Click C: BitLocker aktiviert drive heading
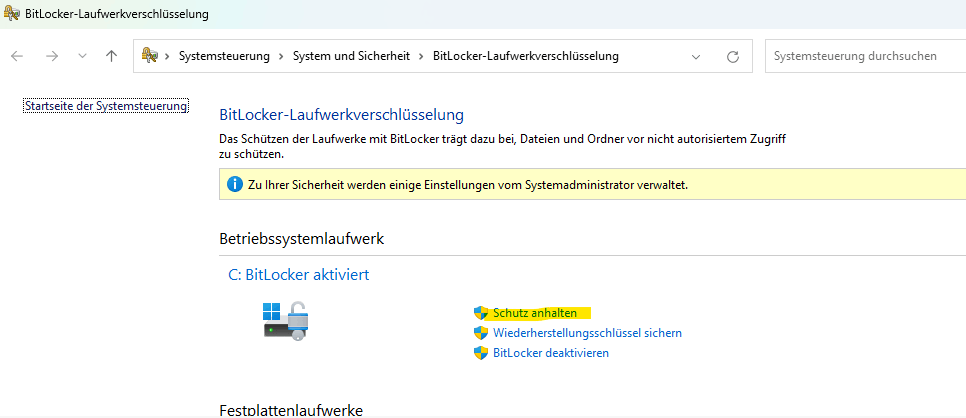966x418 pixels. tap(299, 274)
